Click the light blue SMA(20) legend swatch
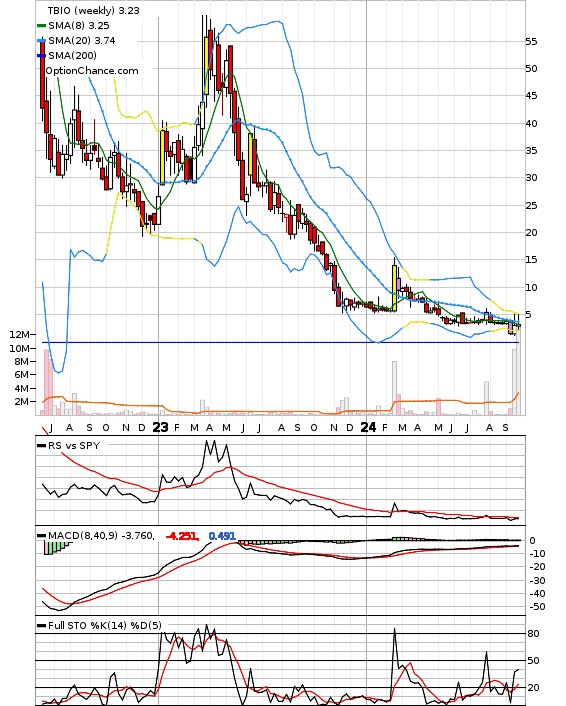 click(41, 41)
